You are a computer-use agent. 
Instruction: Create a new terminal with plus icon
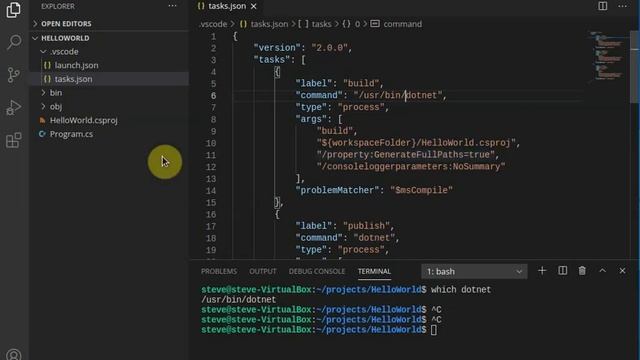pyautogui.click(x=542, y=271)
